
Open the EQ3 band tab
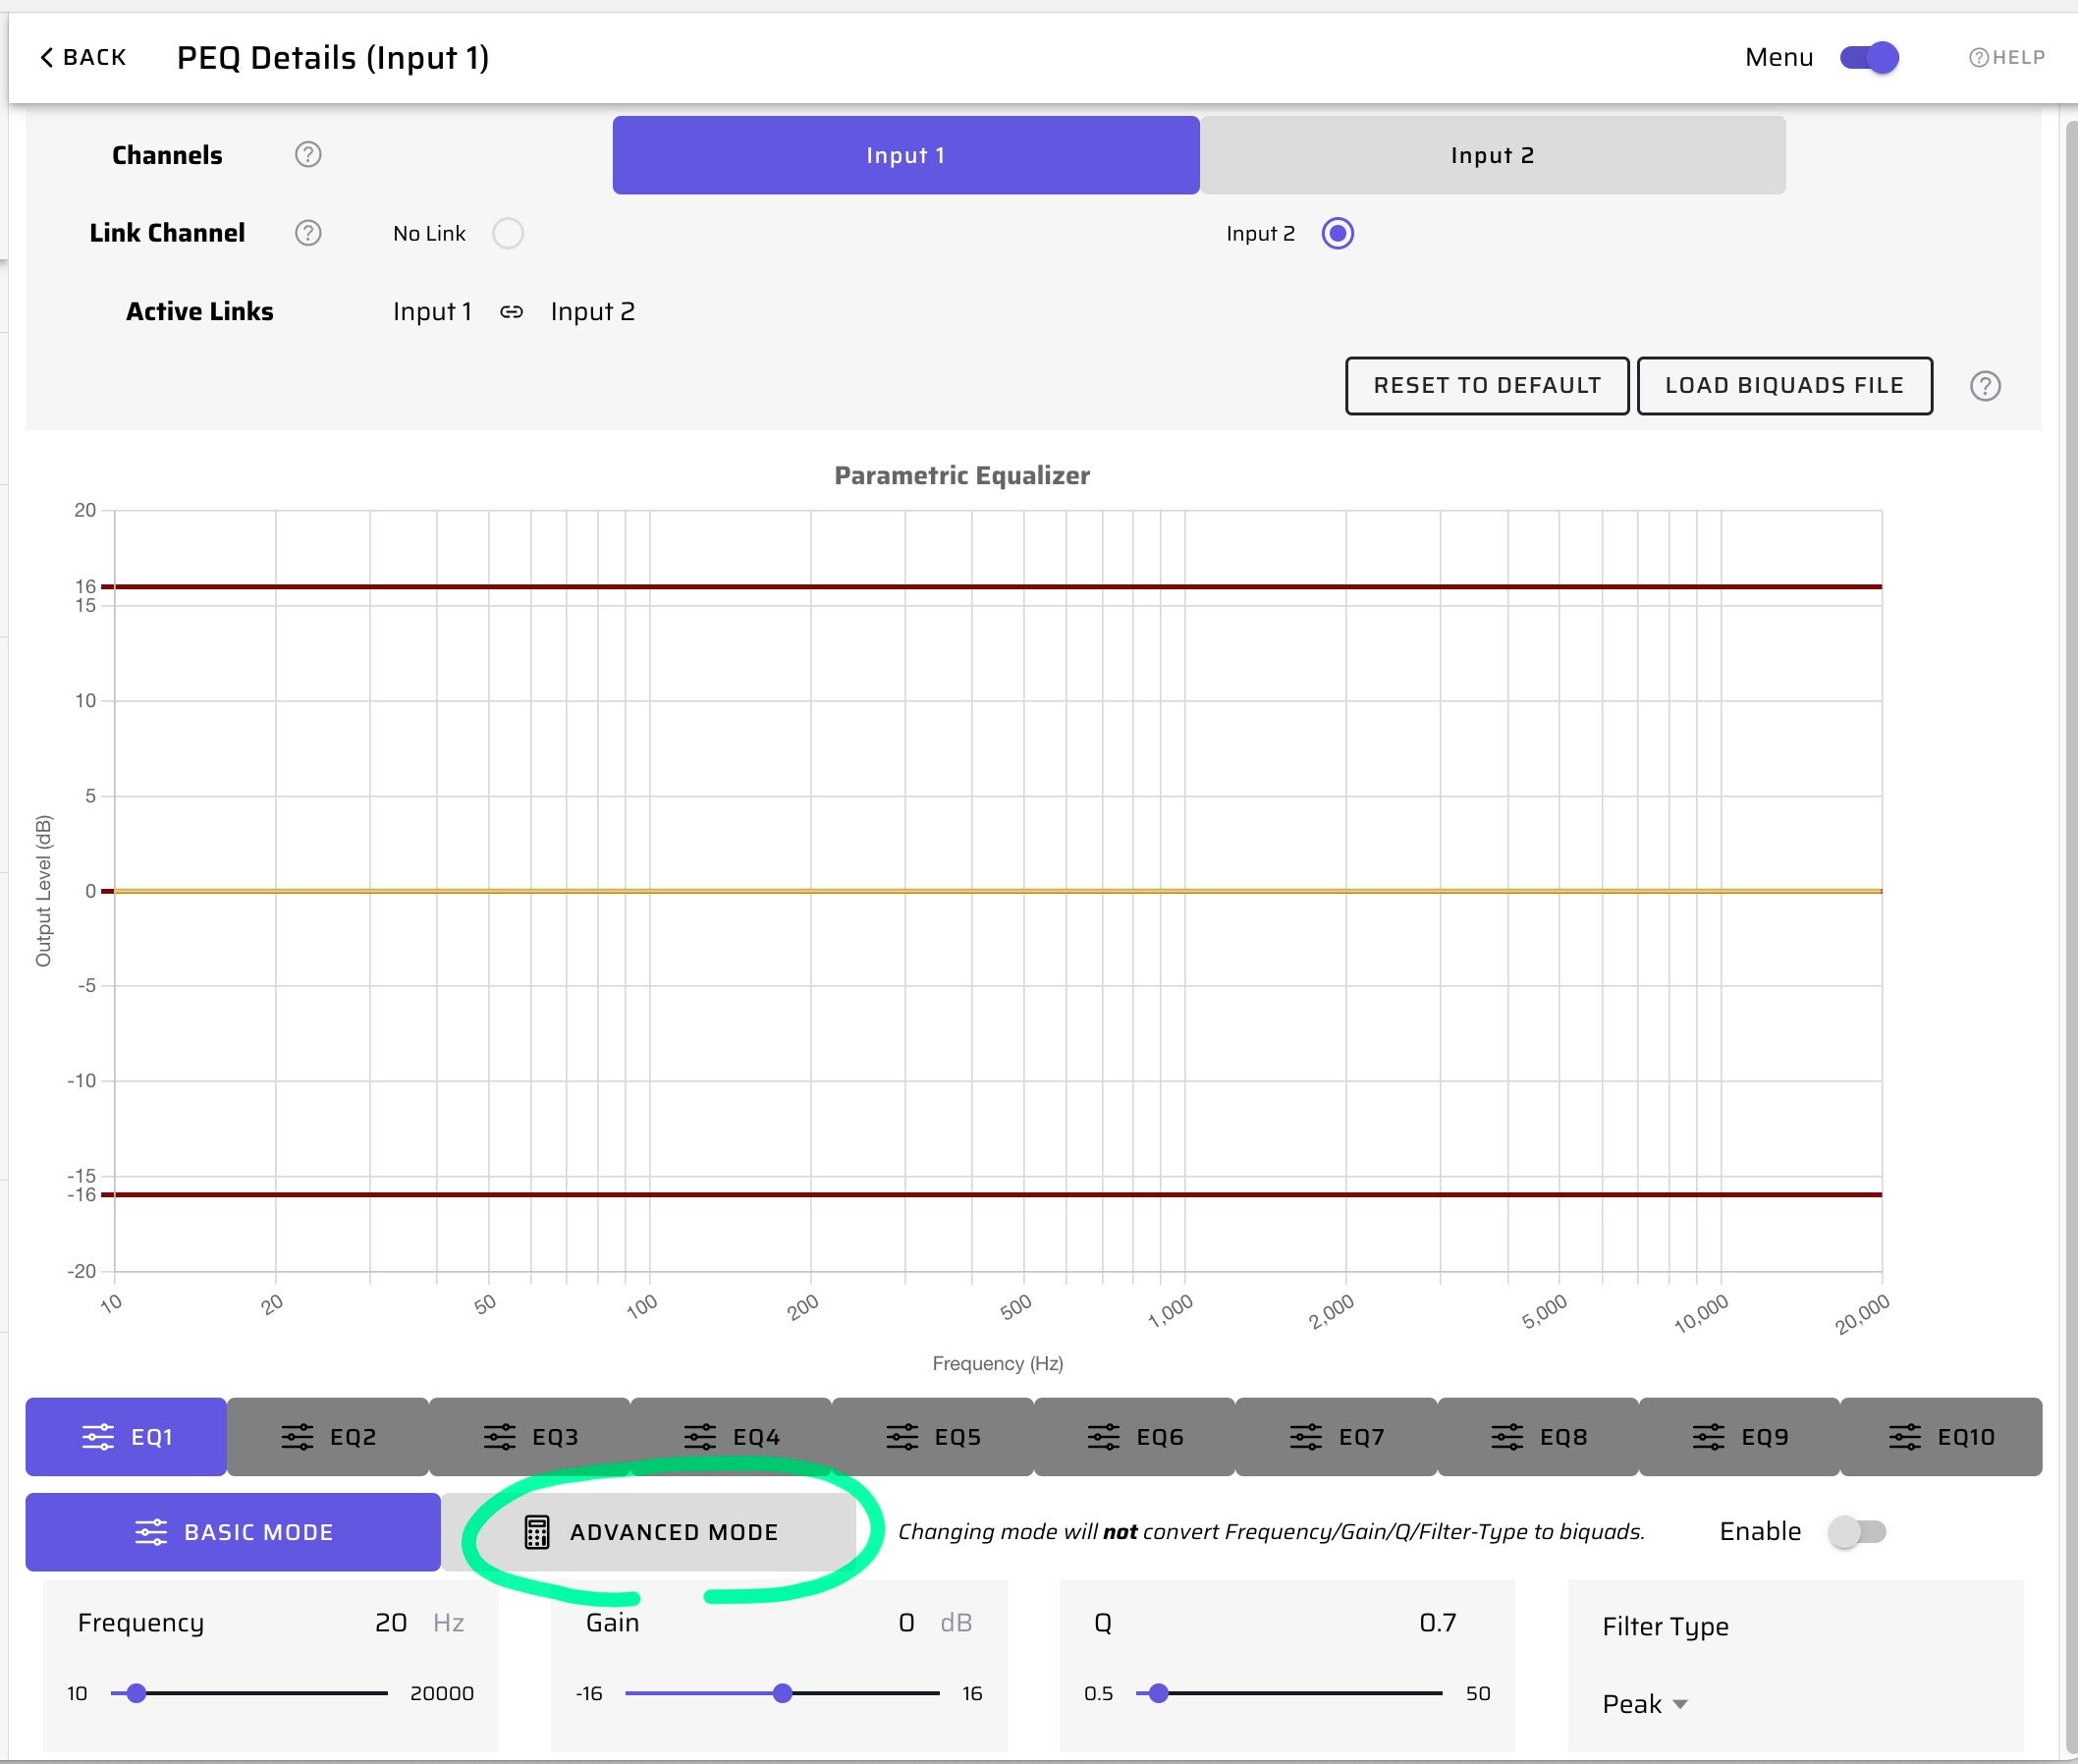pyautogui.click(x=530, y=1437)
